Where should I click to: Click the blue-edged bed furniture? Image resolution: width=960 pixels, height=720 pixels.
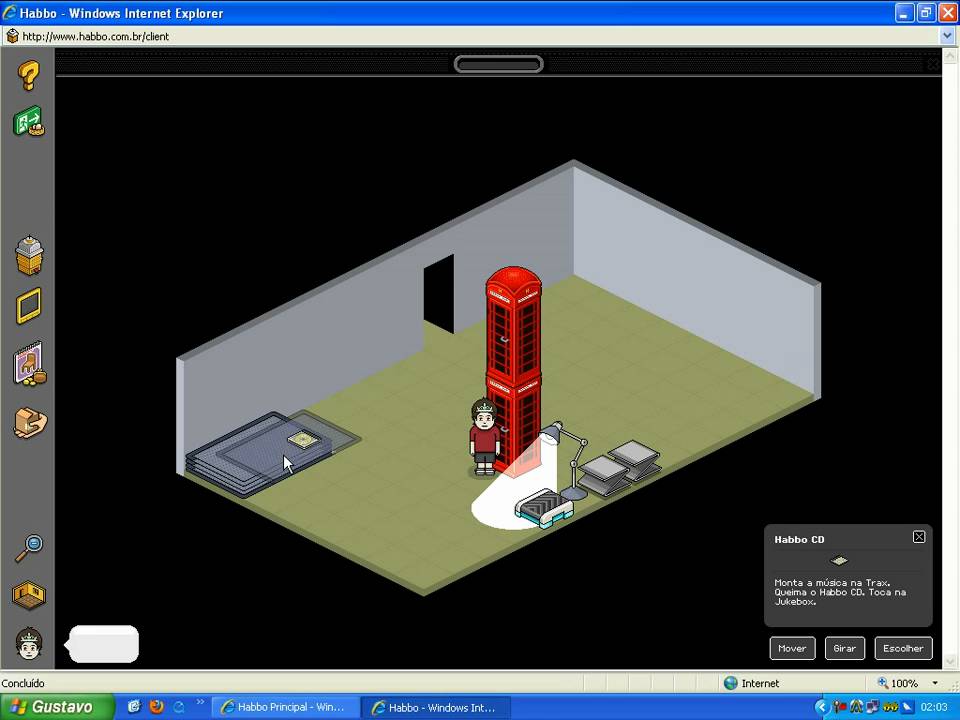pyautogui.click(x=544, y=508)
